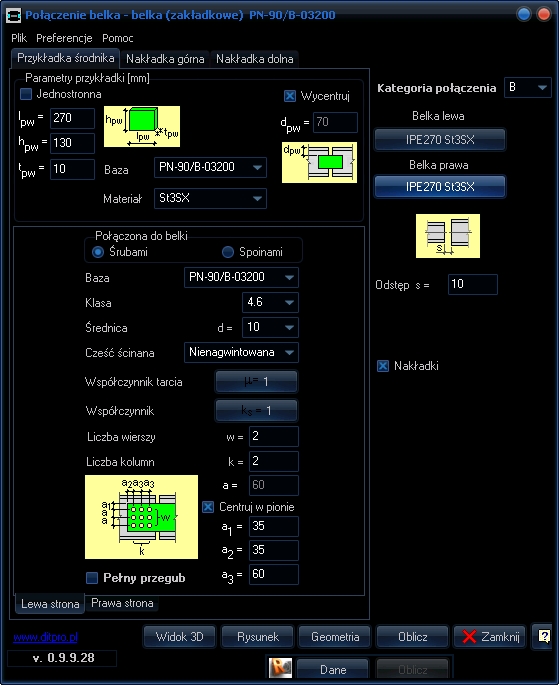
Task: Switch to the Nakładka górna tab
Action: (x=165, y=59)
